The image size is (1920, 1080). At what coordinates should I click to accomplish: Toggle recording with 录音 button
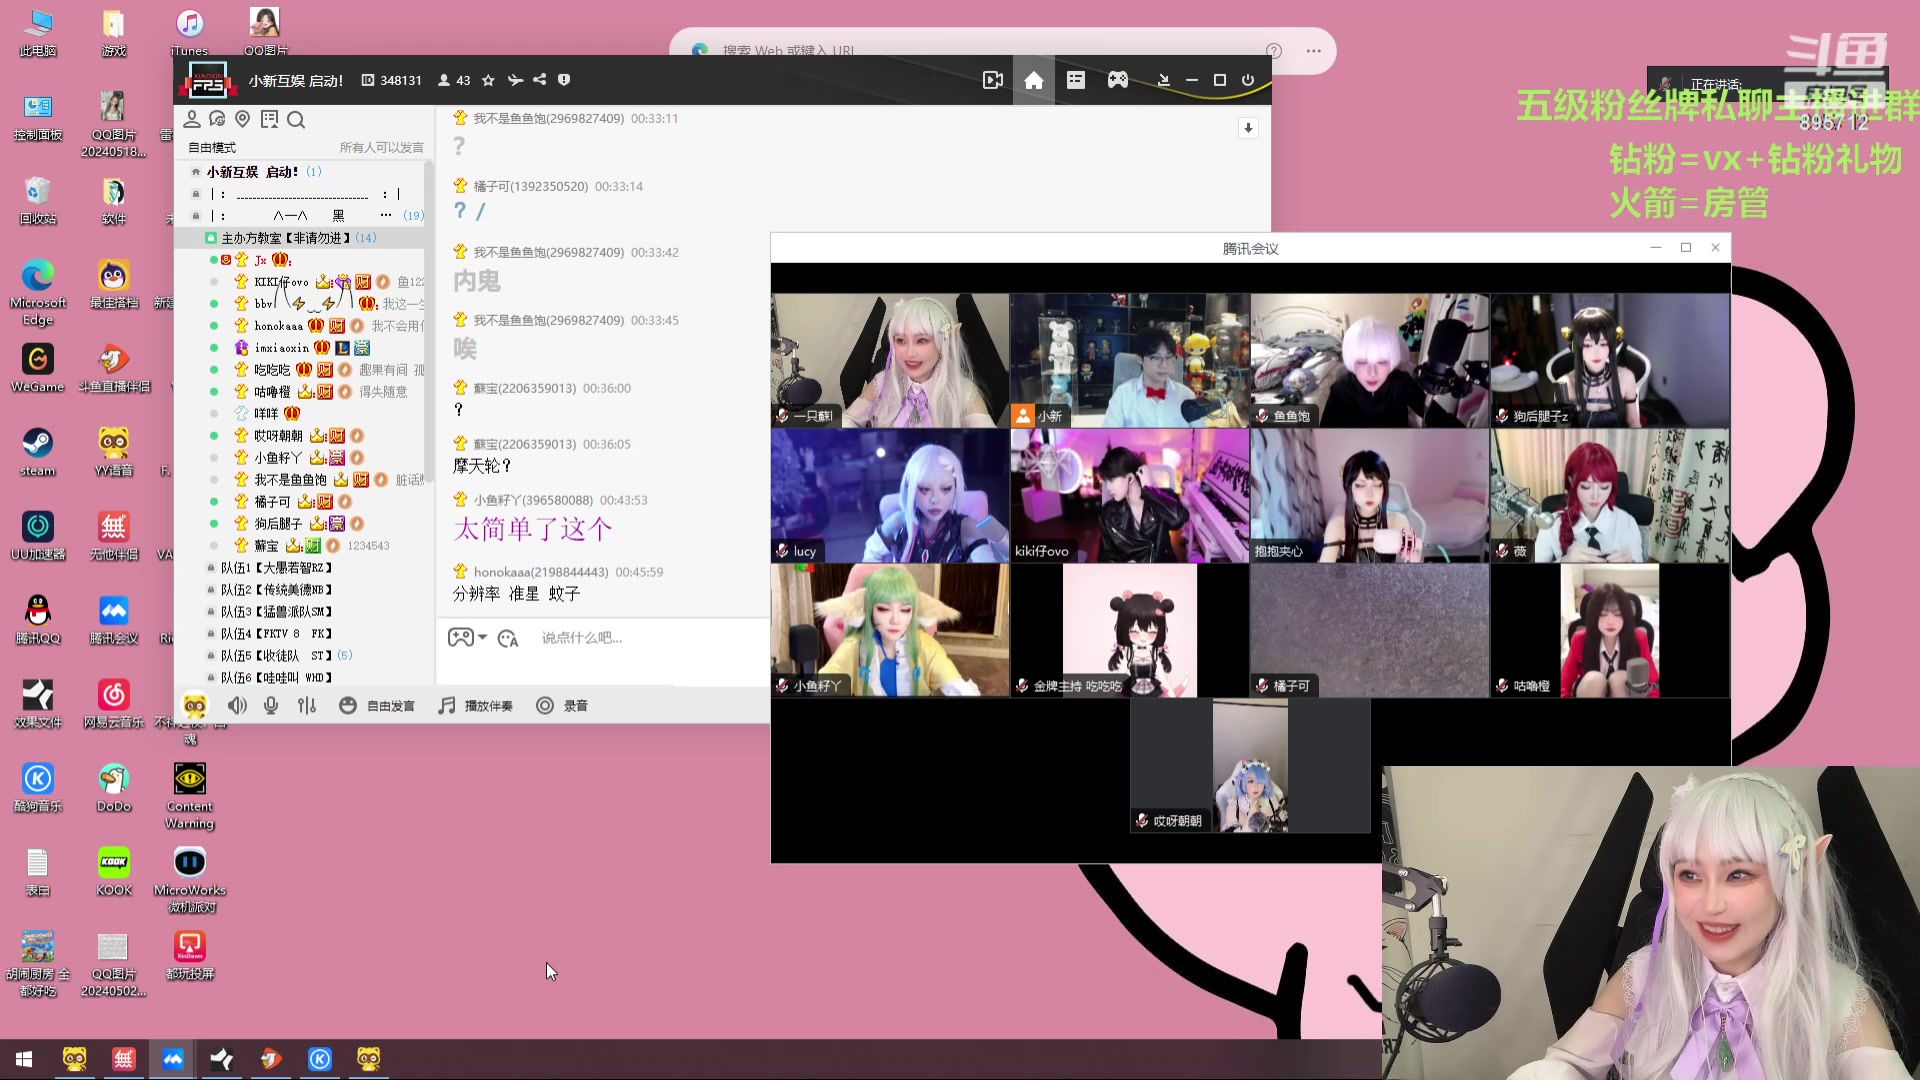click(562, 706)
